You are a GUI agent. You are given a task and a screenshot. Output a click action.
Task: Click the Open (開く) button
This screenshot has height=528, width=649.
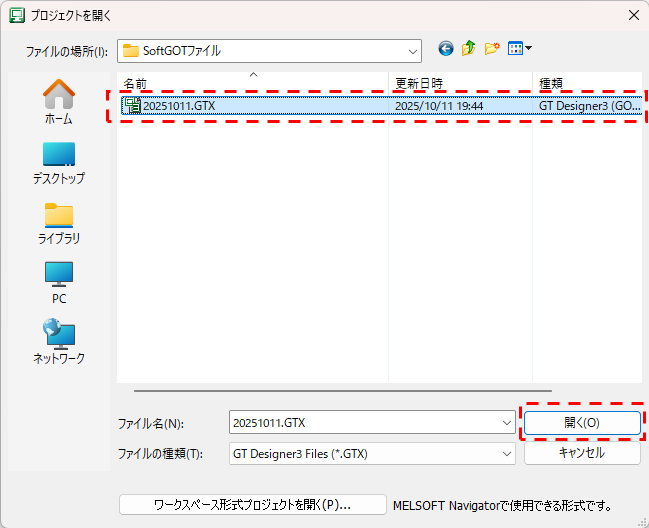coord(582,423)
